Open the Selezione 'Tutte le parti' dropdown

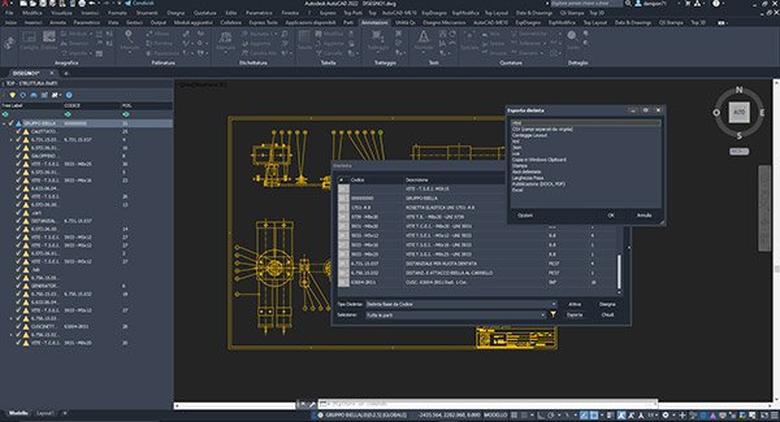pyautogui.click(x=455, y=314)
